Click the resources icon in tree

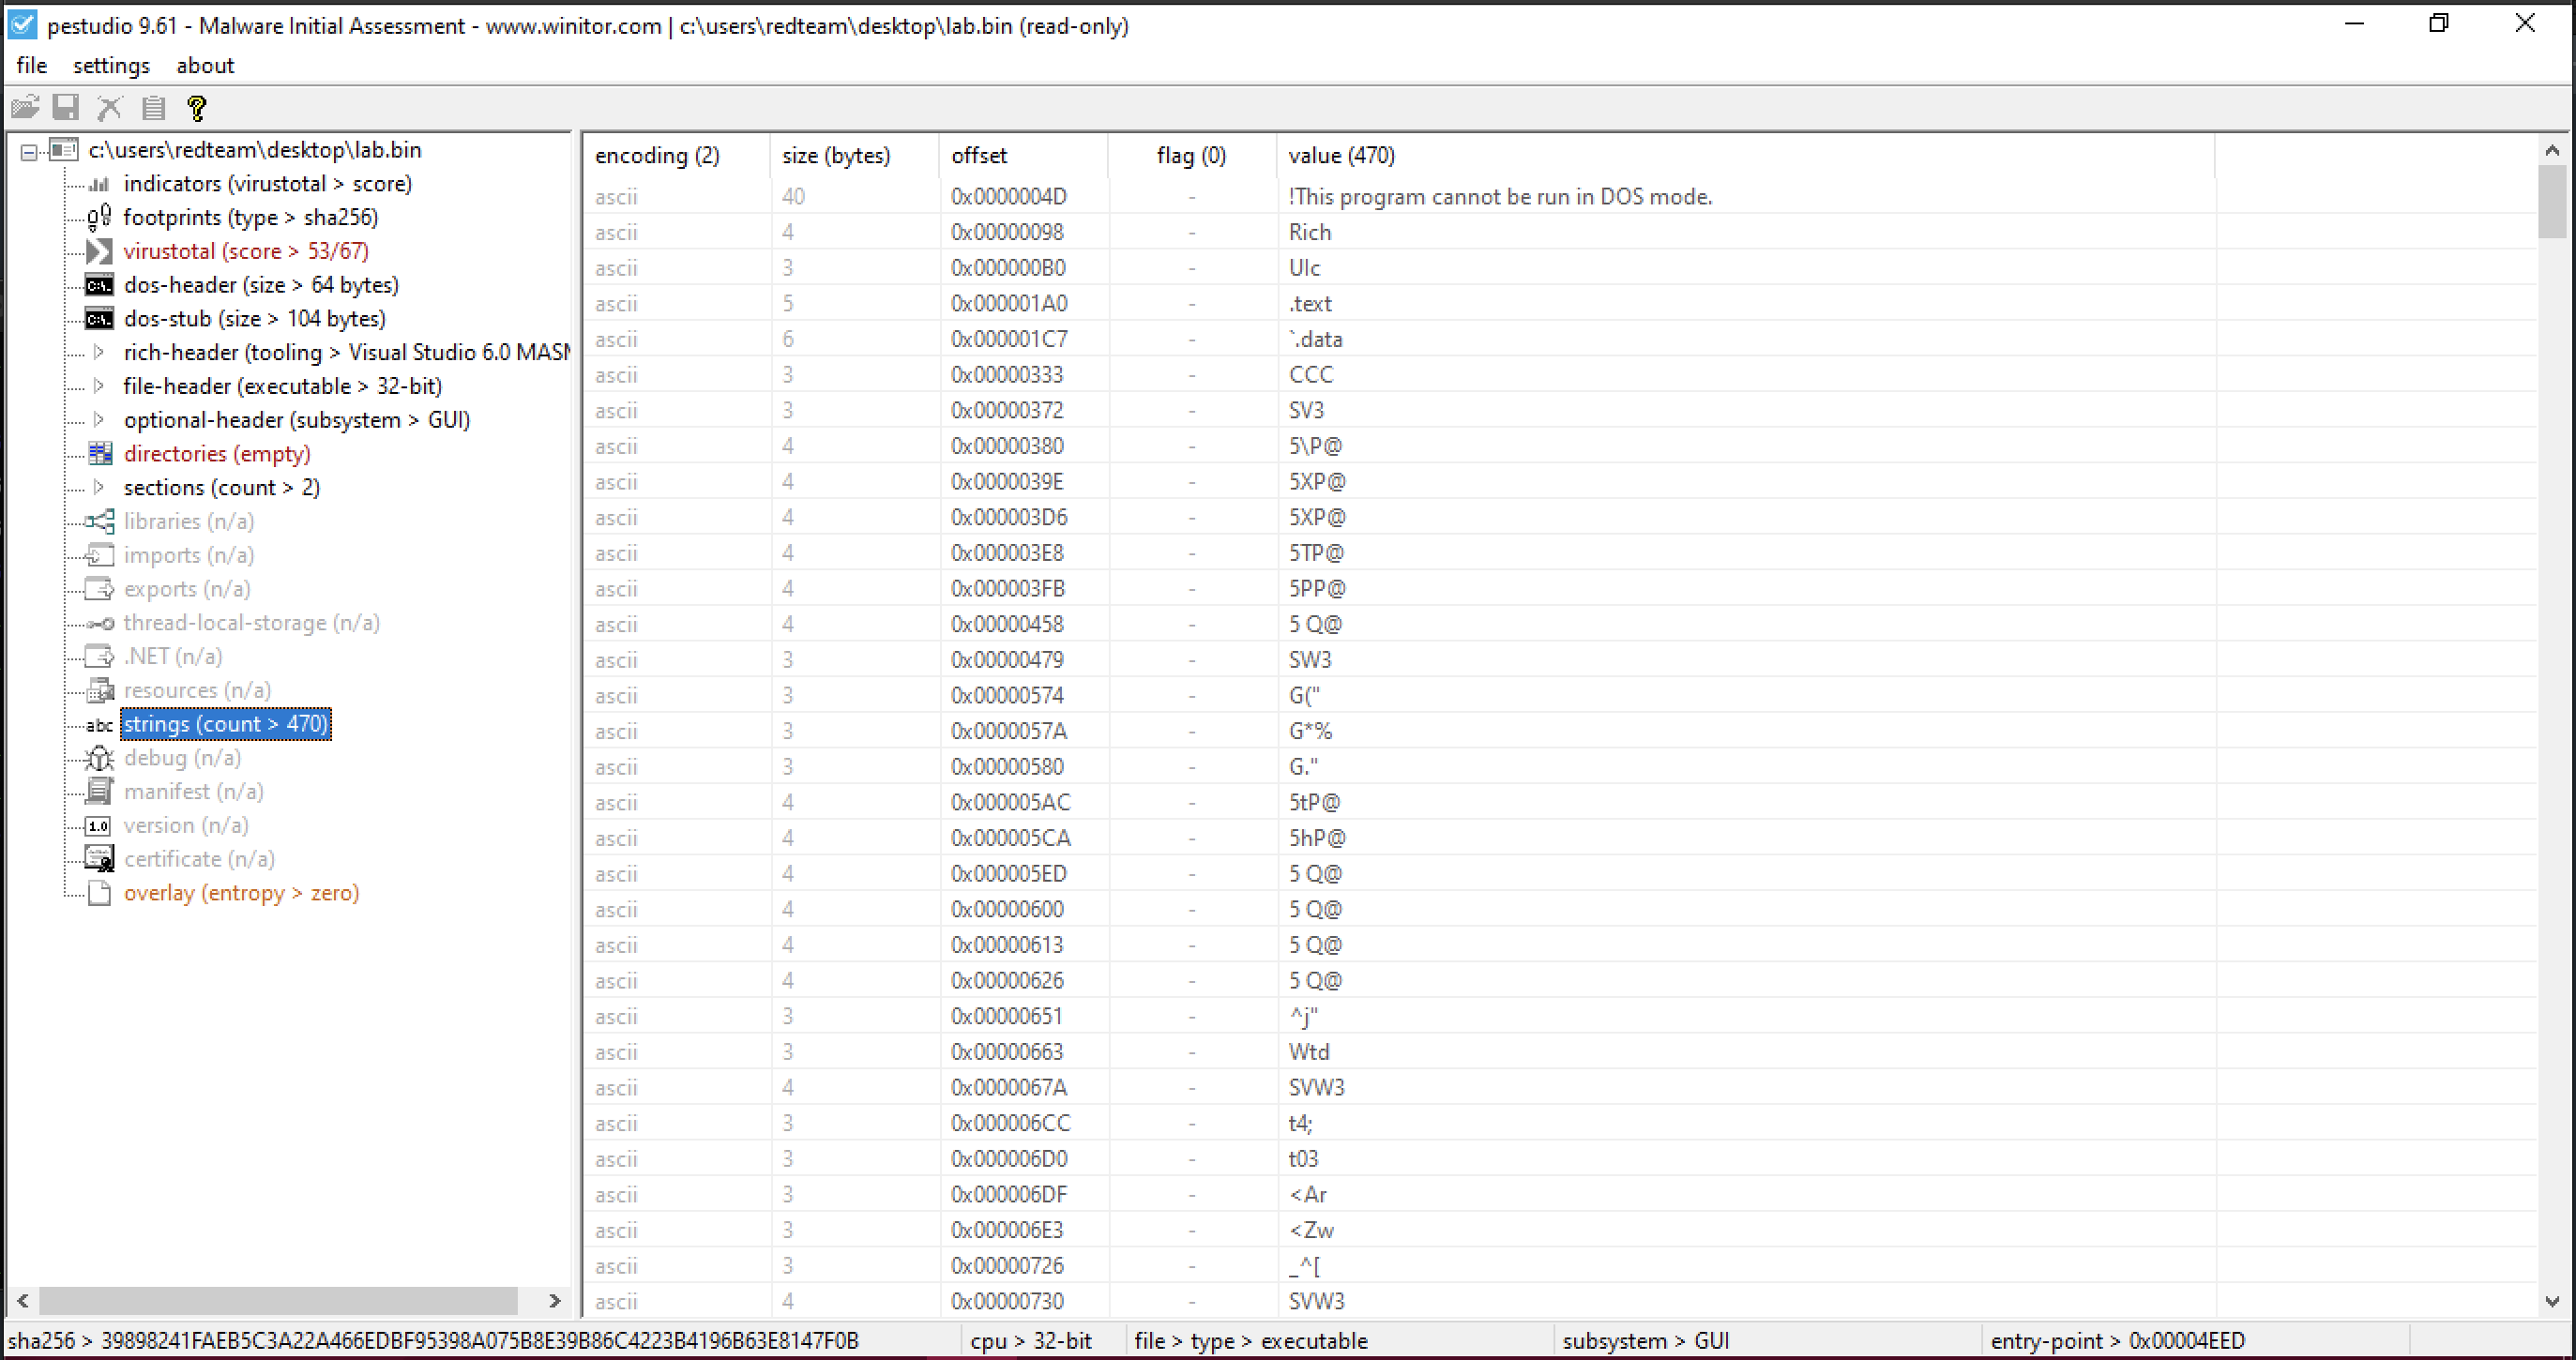[99, 690]
